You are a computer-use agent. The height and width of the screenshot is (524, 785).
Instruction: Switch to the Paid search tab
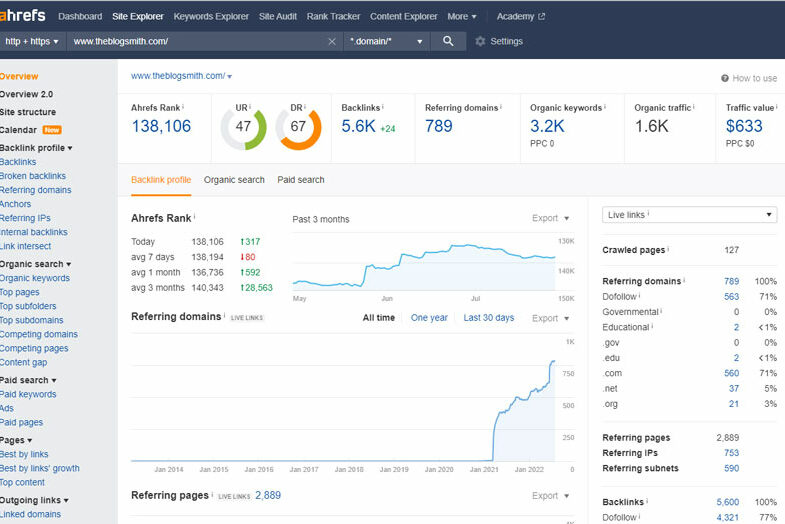tap(301, 180)
